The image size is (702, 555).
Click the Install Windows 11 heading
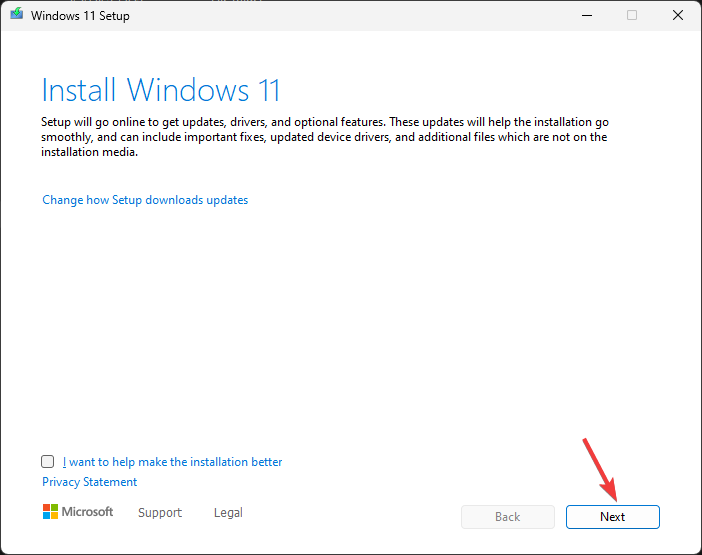(x=161, y=90)
